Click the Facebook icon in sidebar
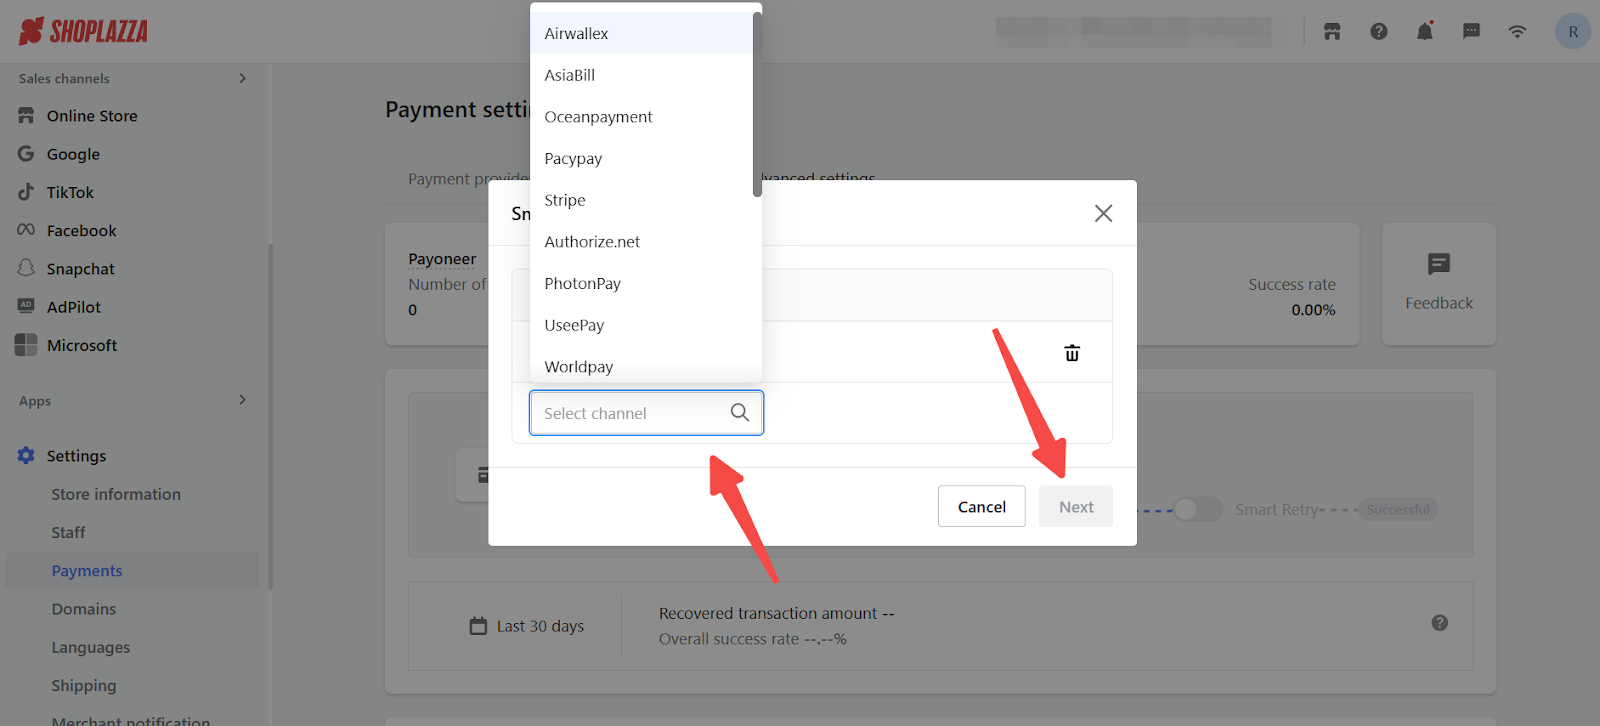Viewport: 1600px width, 726px height. pyautogui.click(x=26, y=230)
